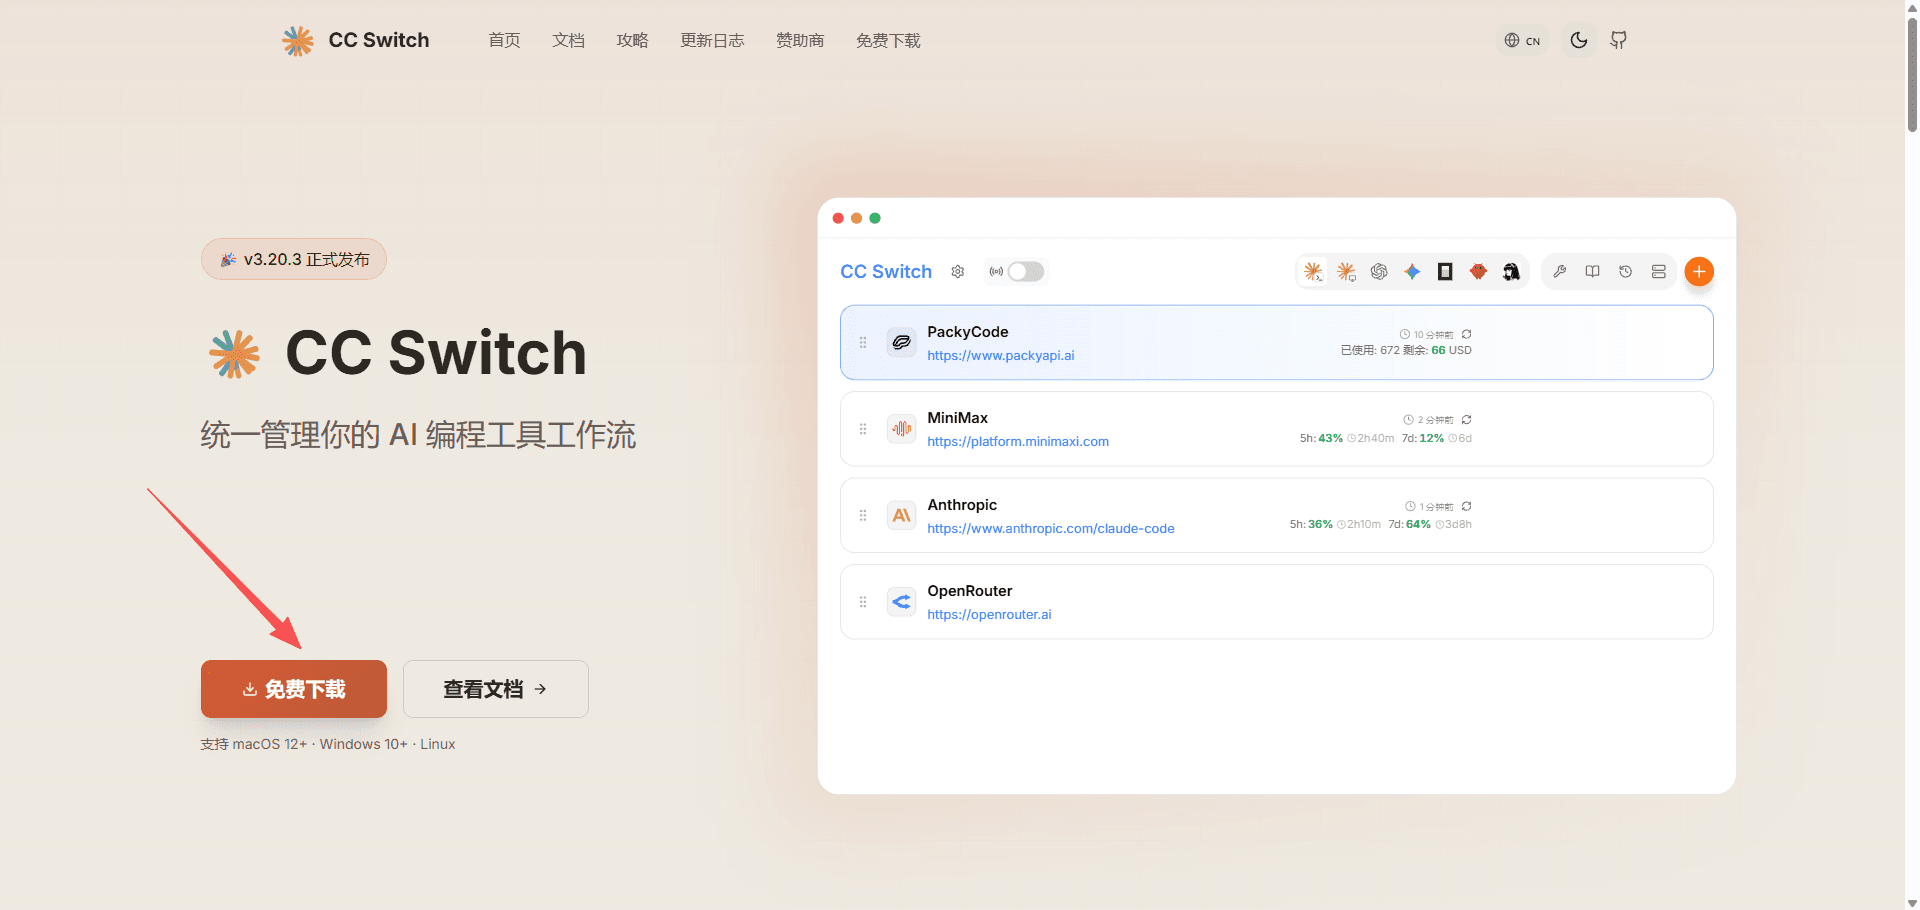Click MiniMax 5h: 43% usage text

pos(1321,438)
